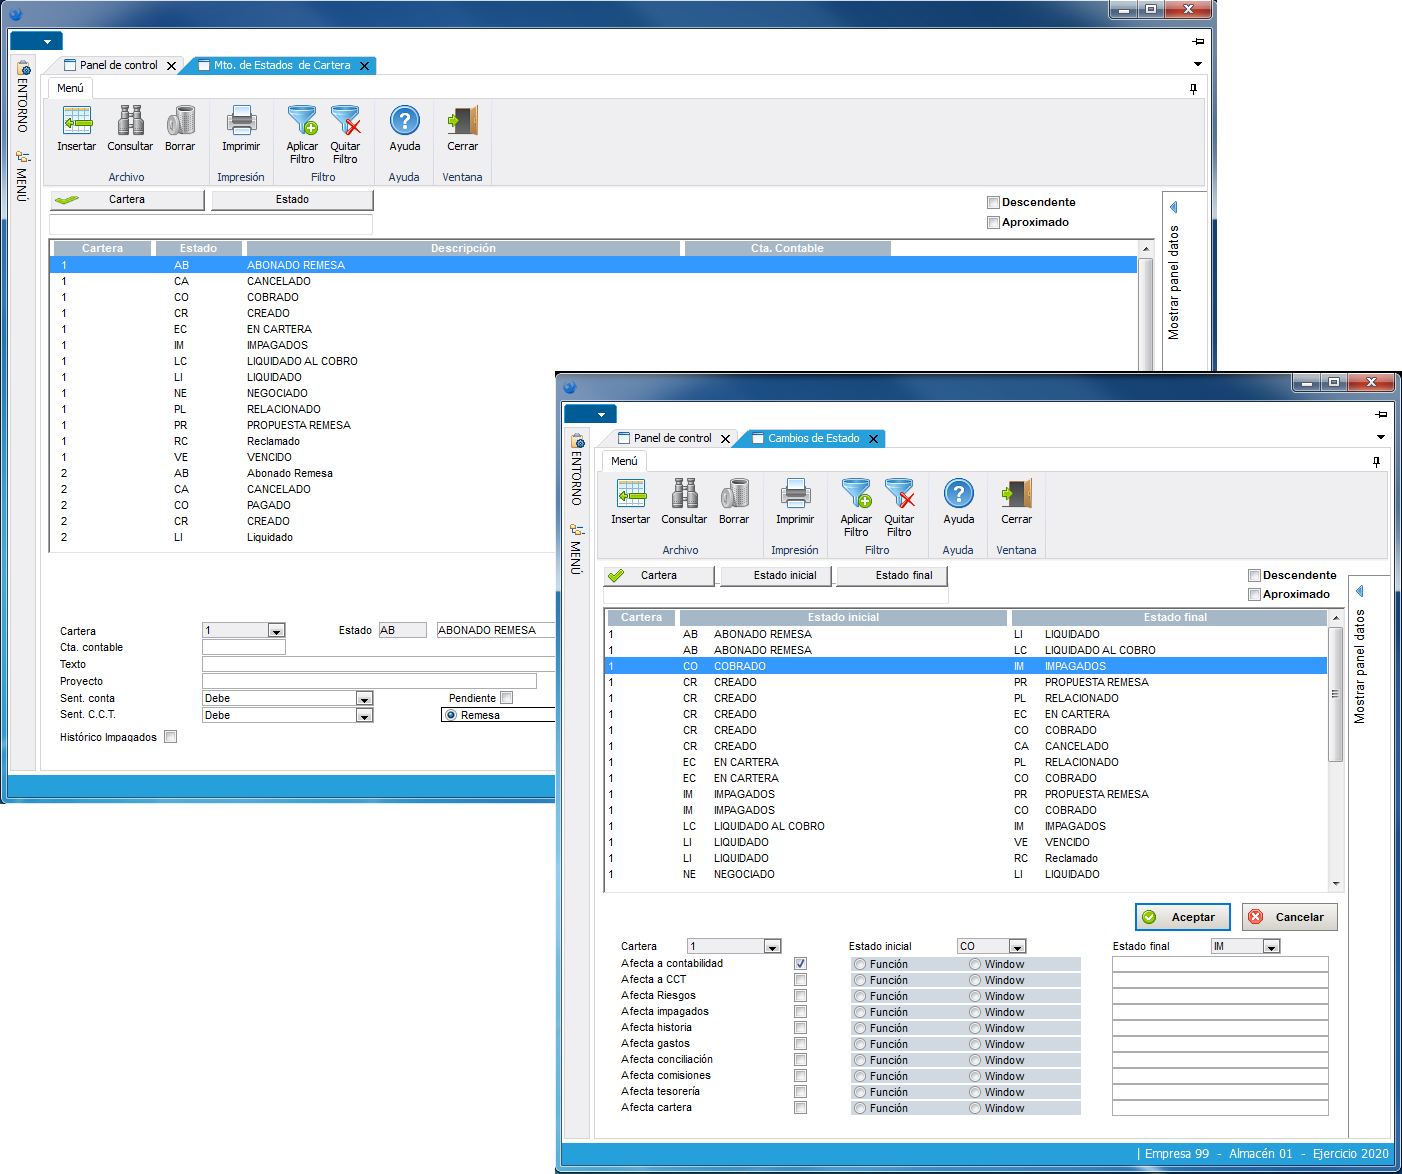Click Consultar binoculars in Cambios de Estado window
The image size is (1402, 1174).
684,494
